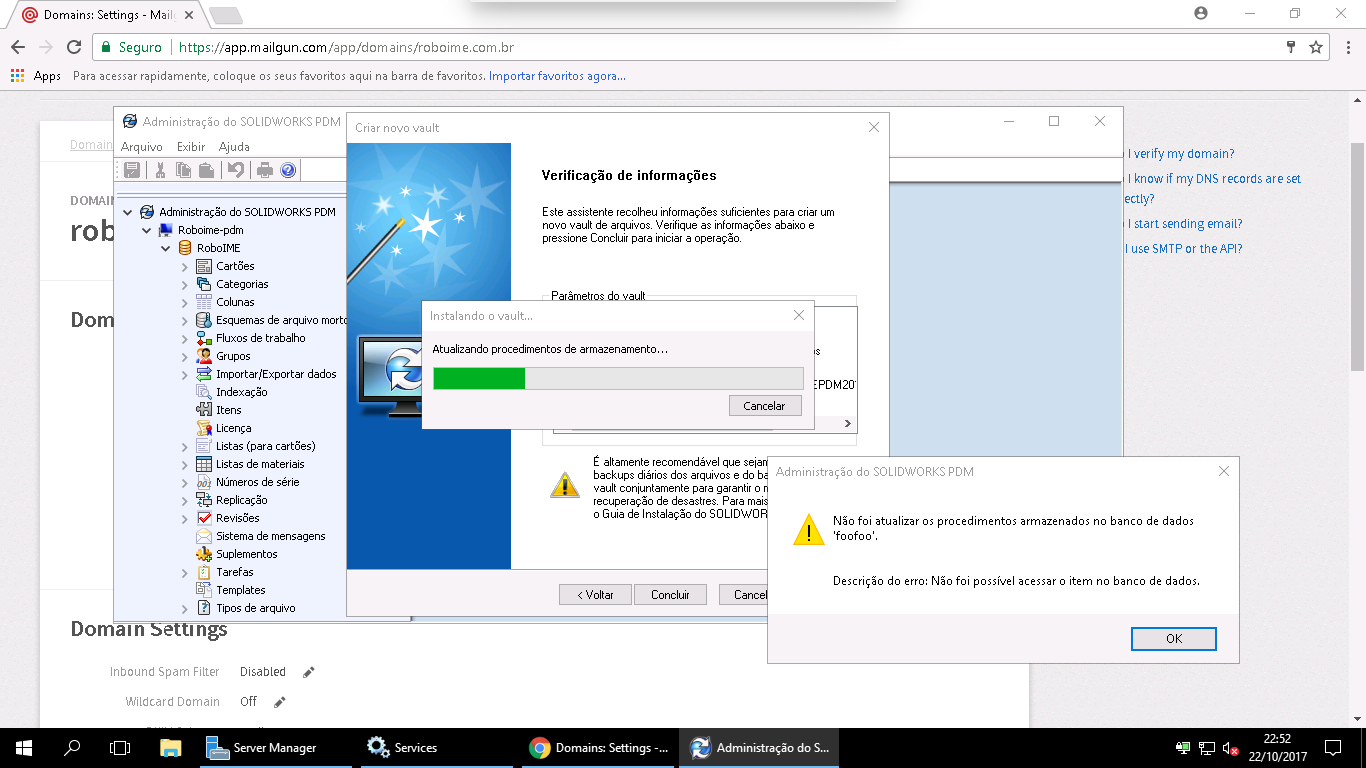
Task: Reload the Chrome page
Action: 73,47
